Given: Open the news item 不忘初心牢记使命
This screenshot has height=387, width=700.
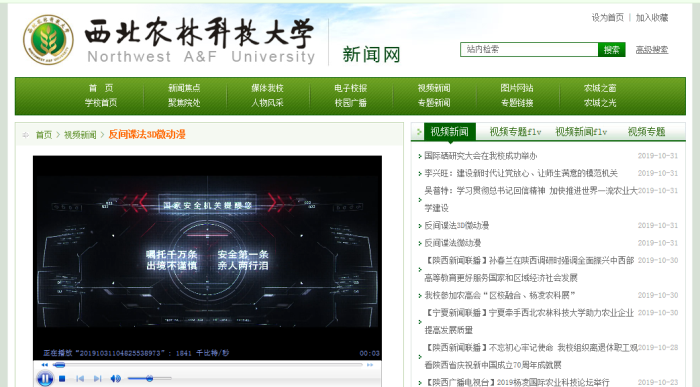Looking at the screenshot, I should pos(531,356).
